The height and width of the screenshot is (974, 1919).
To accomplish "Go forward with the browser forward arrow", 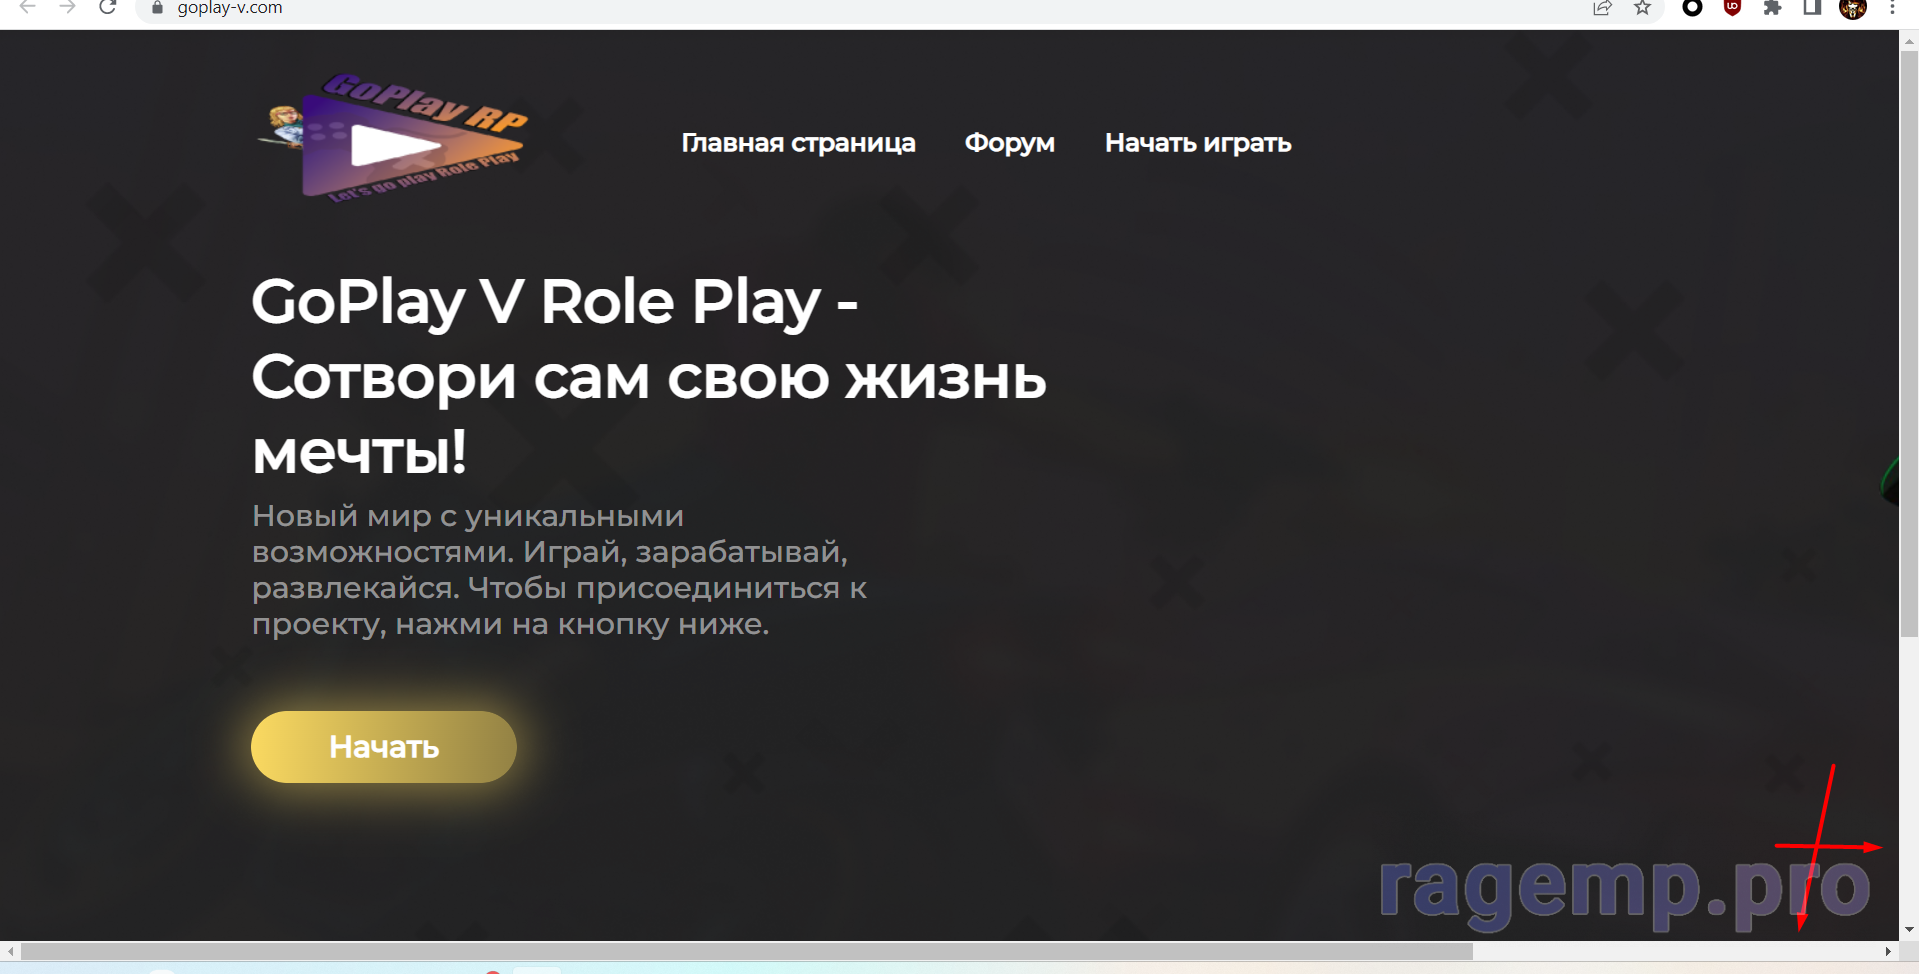I will click(67, 8).
